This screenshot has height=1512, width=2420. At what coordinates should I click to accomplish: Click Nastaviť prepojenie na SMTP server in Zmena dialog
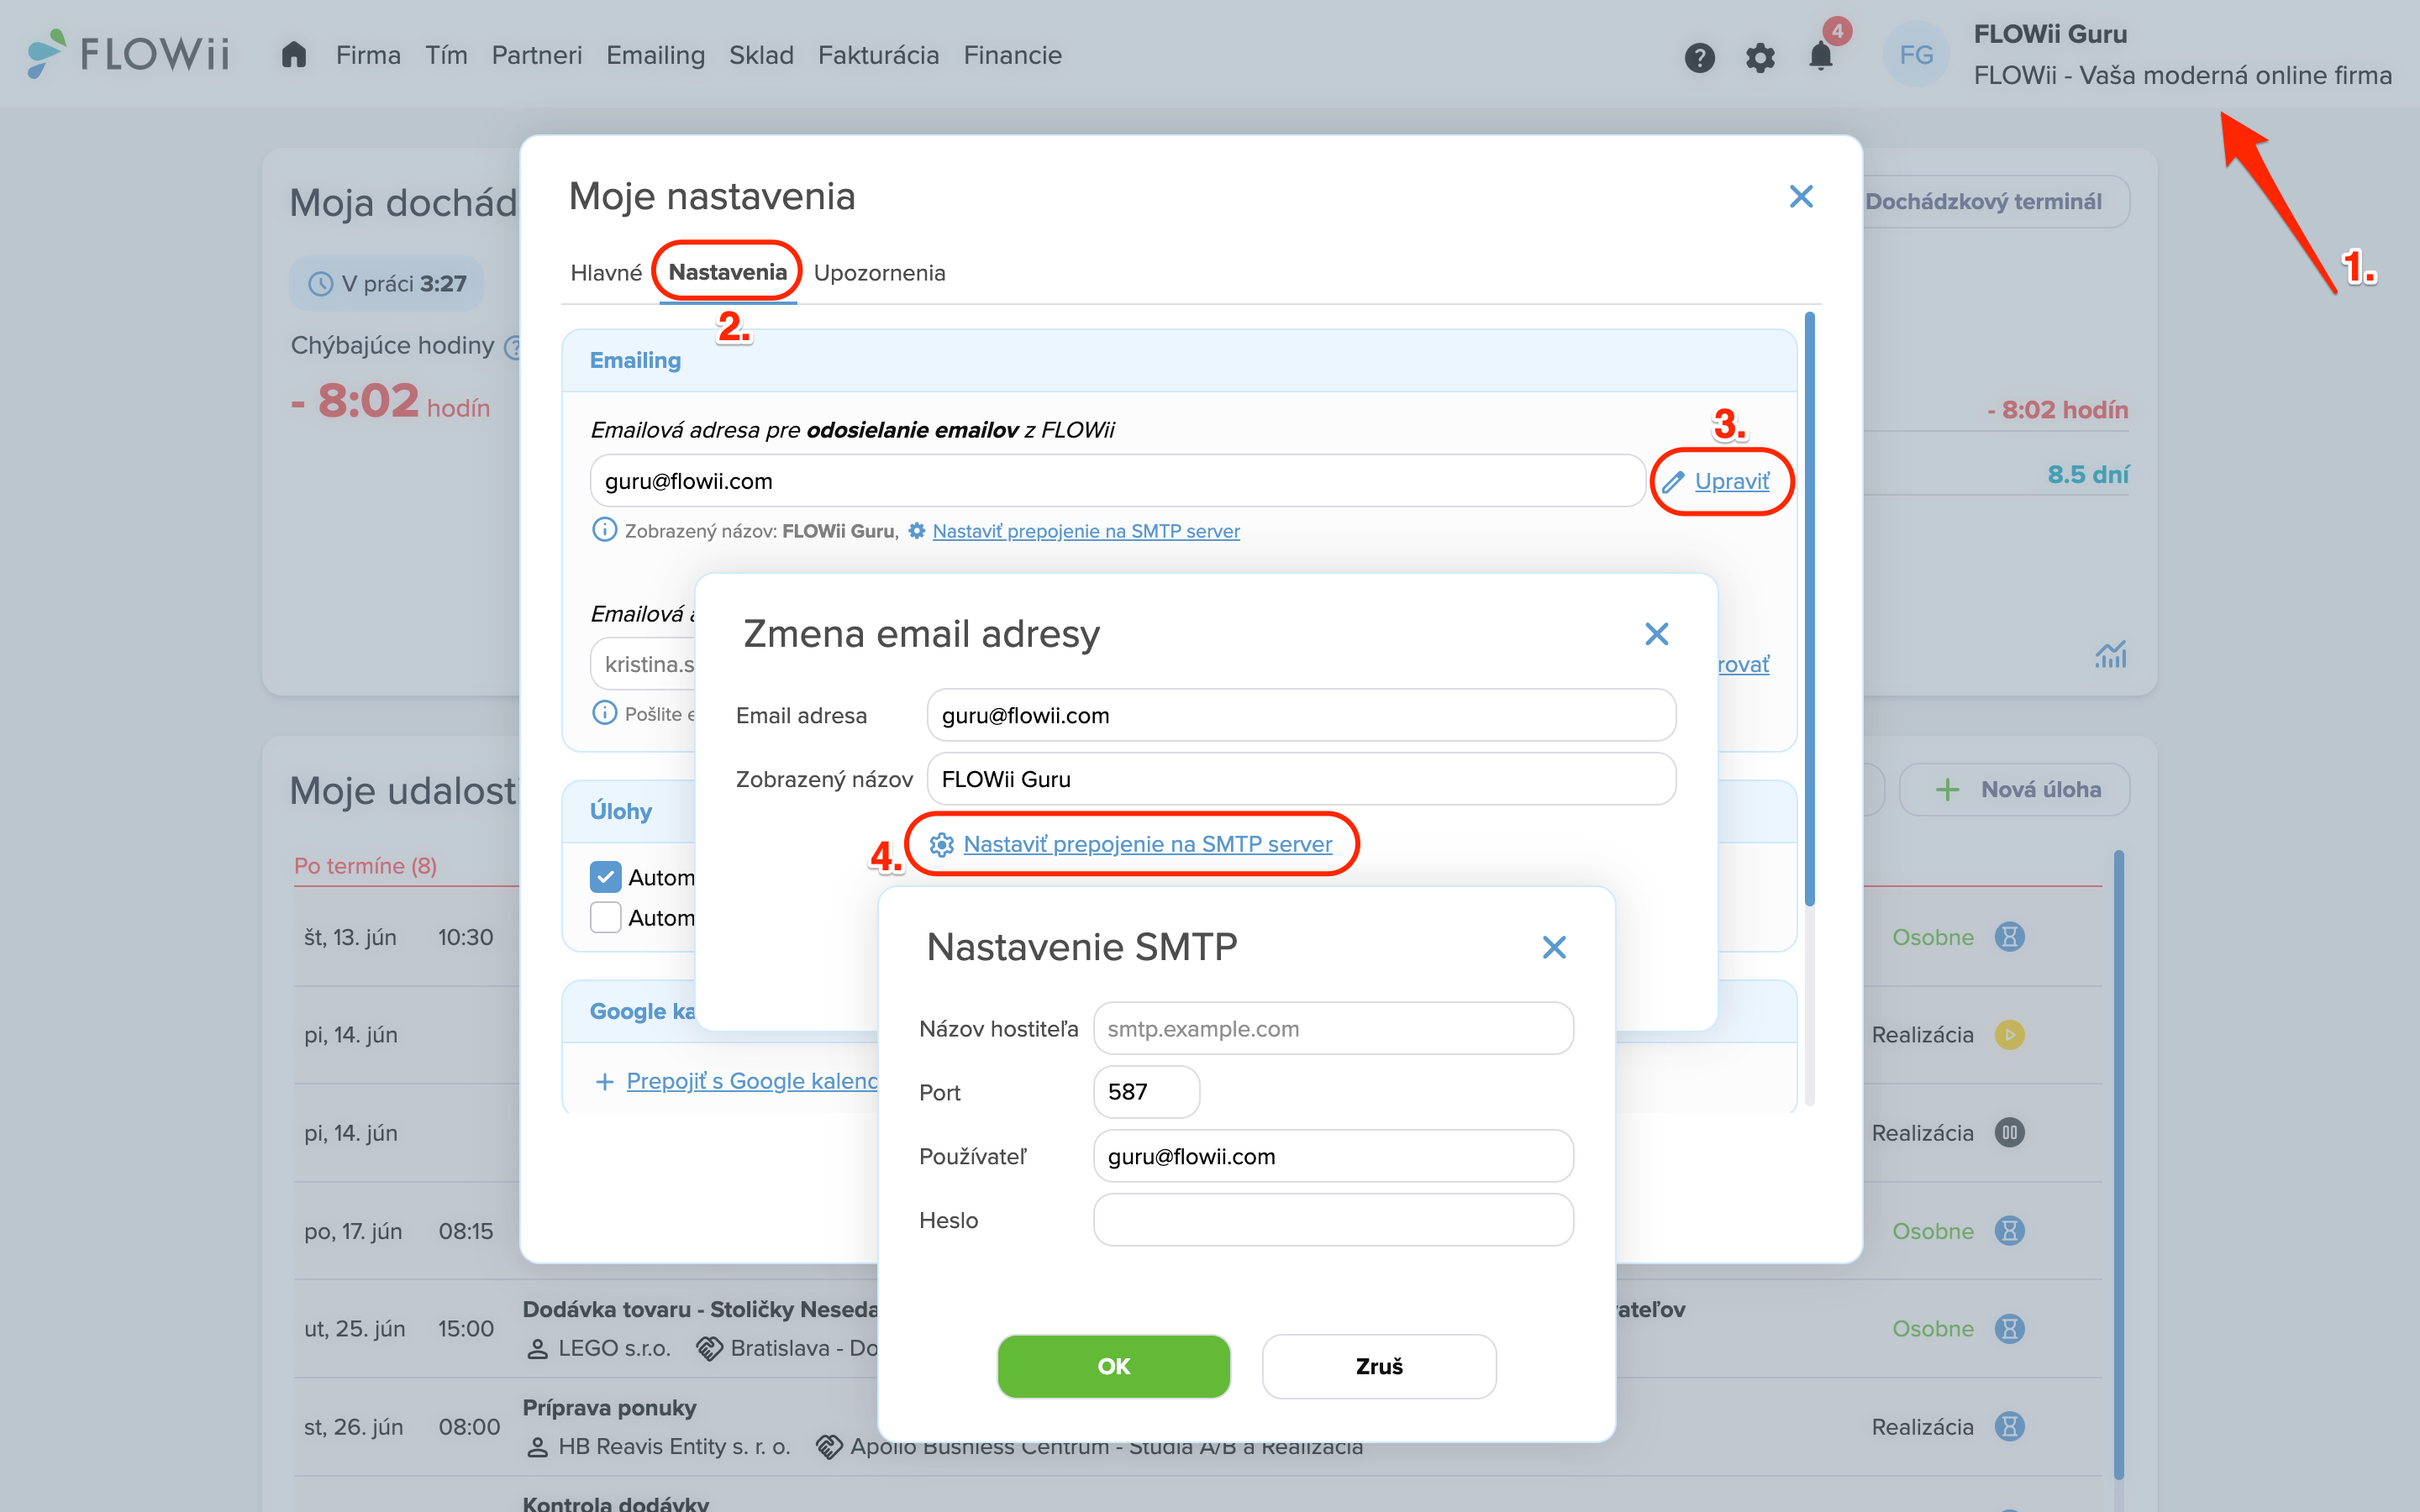tap(1147, 844)
